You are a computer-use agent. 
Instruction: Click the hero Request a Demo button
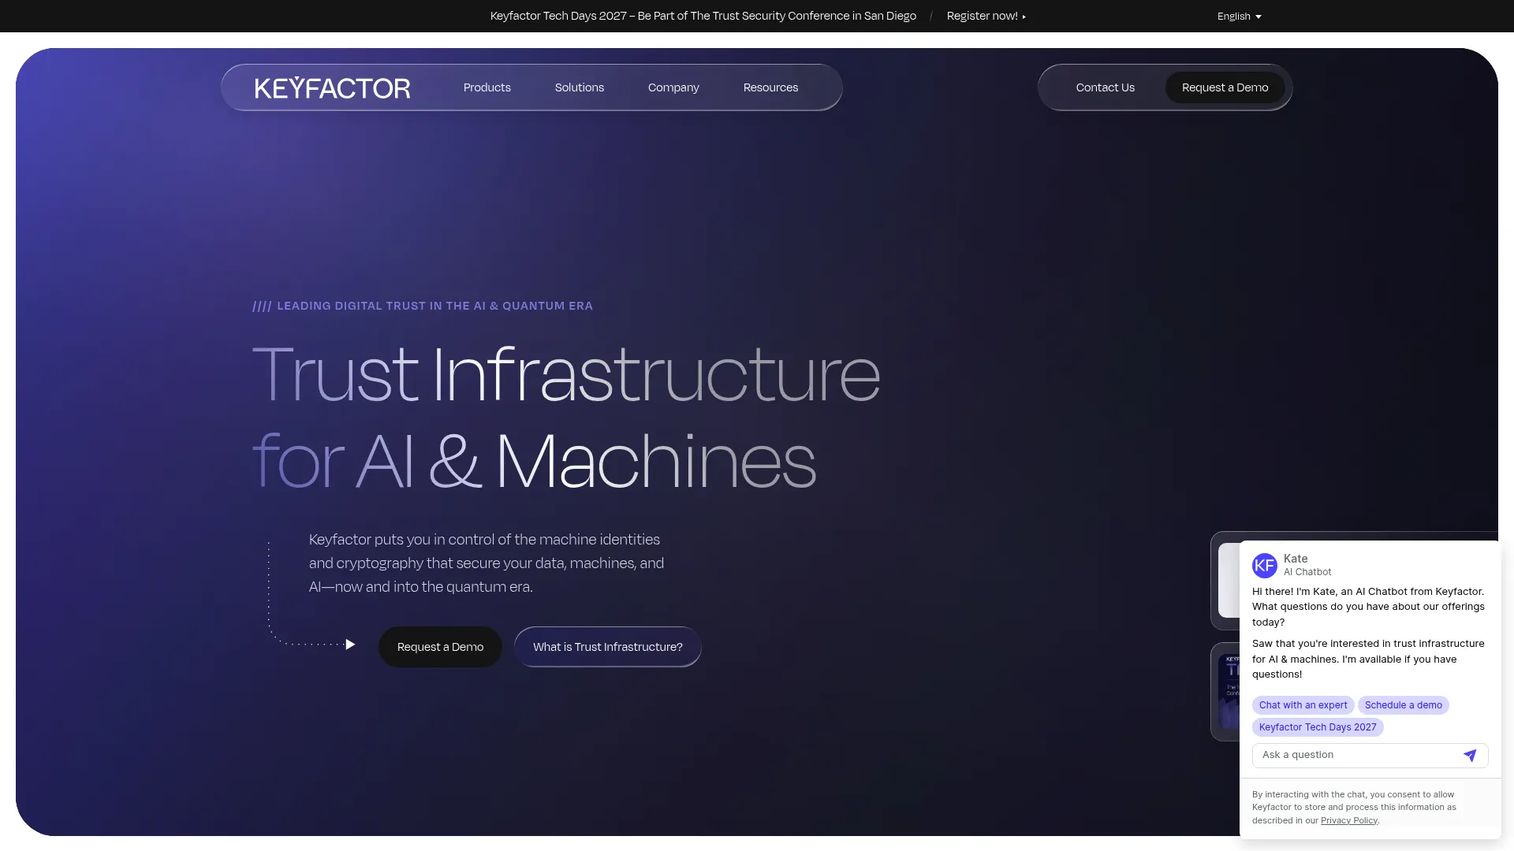coord(440,647)
